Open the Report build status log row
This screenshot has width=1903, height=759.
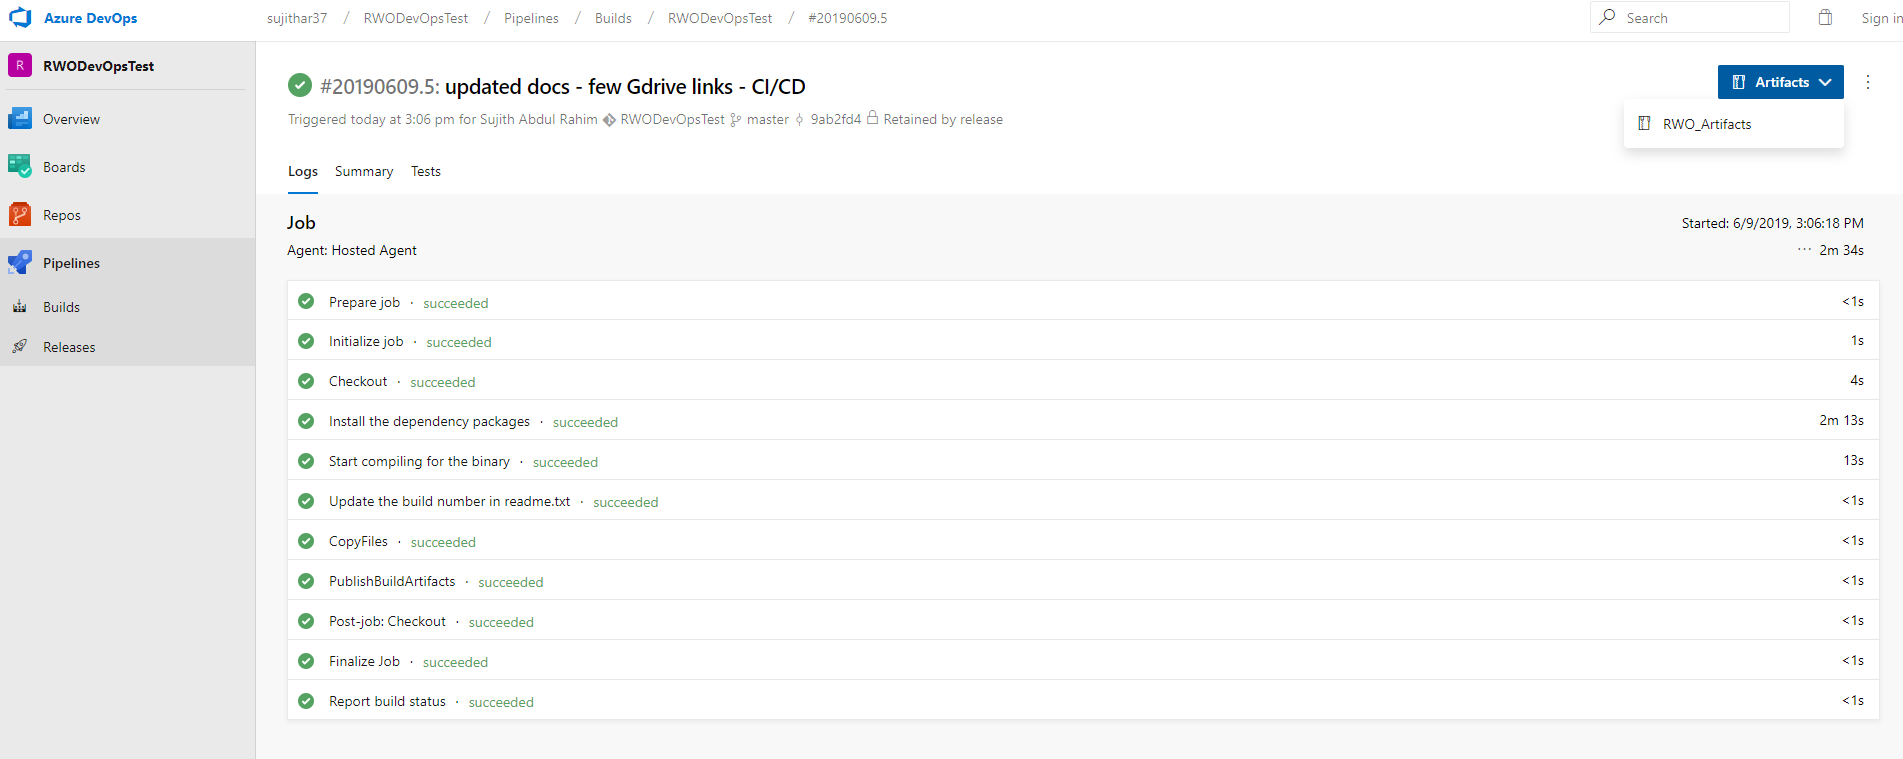point(1083,701)
